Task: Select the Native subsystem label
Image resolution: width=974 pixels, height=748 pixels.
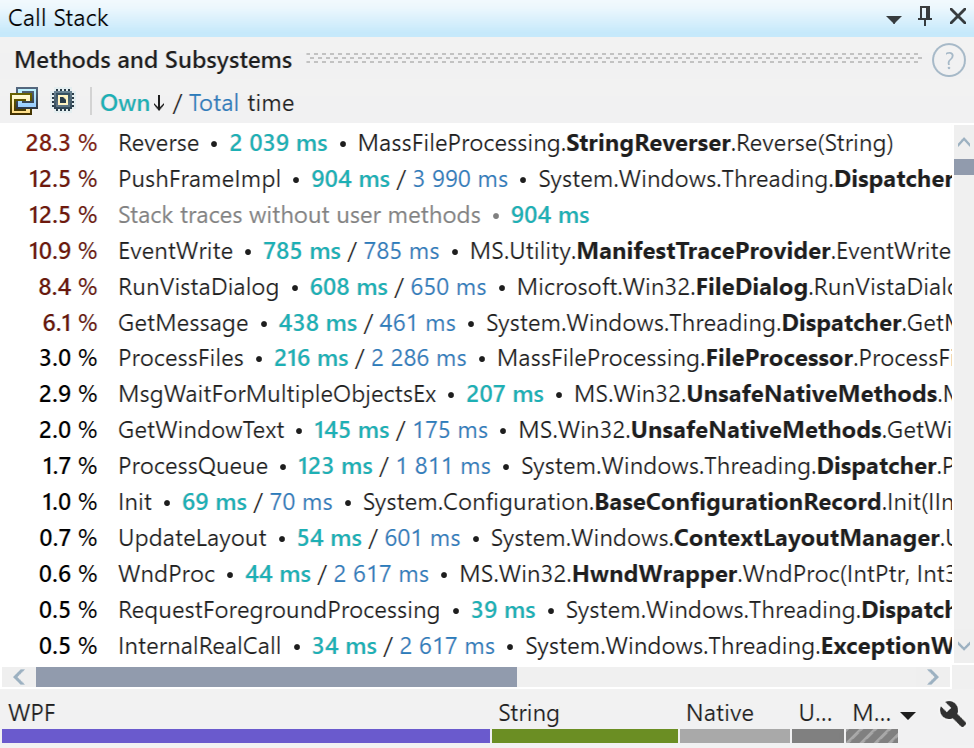Action: click(x=720, y=713)
